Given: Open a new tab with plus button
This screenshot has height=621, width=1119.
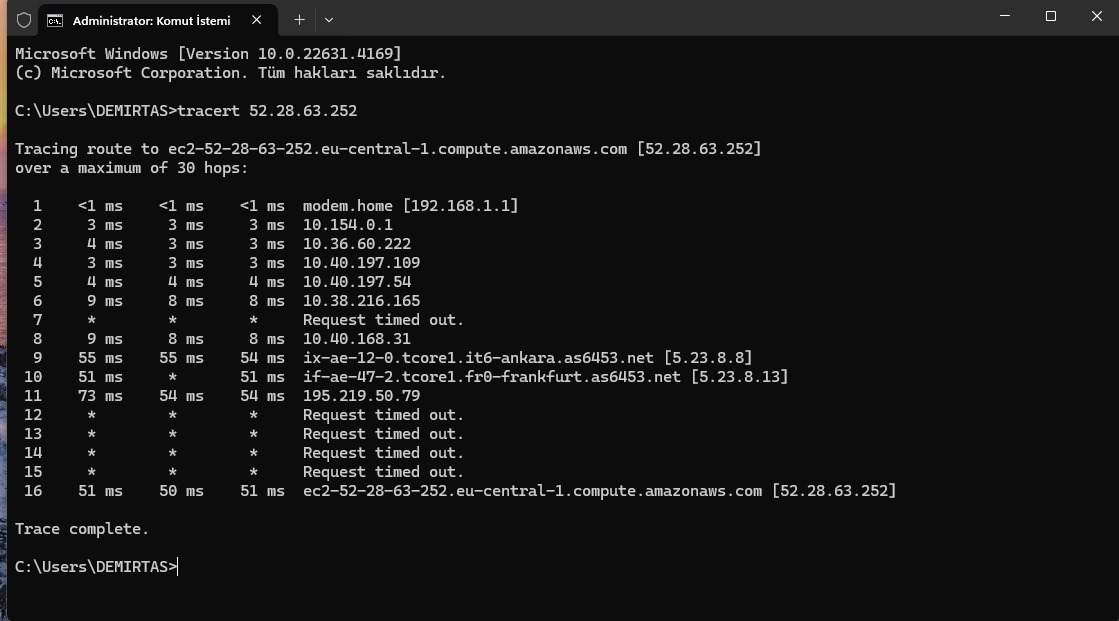Looking at the screenshot, I should pyautogui.click(x=299, y=20).
